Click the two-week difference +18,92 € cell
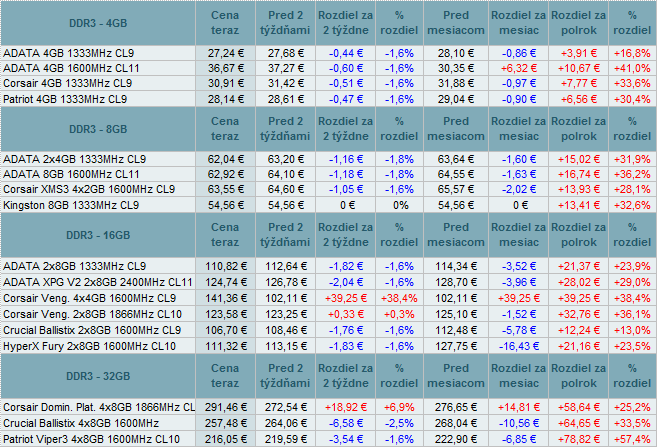Screen dimensions: 657x447 (x=346, y=407)
